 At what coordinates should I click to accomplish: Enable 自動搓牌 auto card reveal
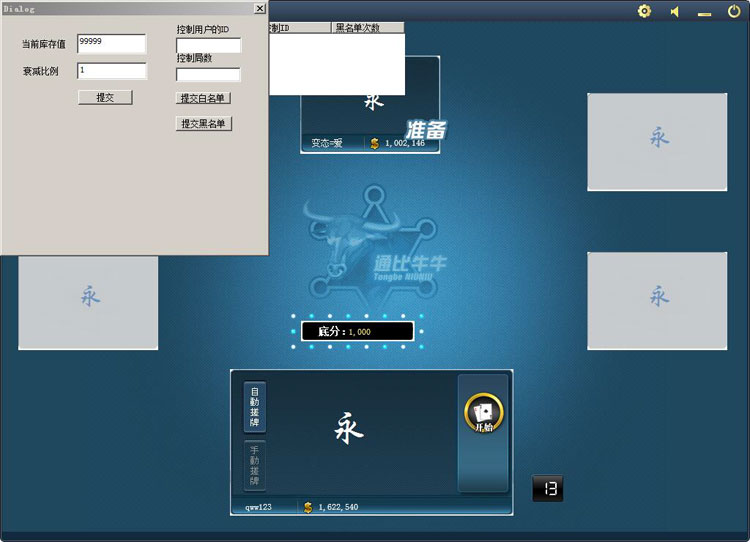coord(255,407)
